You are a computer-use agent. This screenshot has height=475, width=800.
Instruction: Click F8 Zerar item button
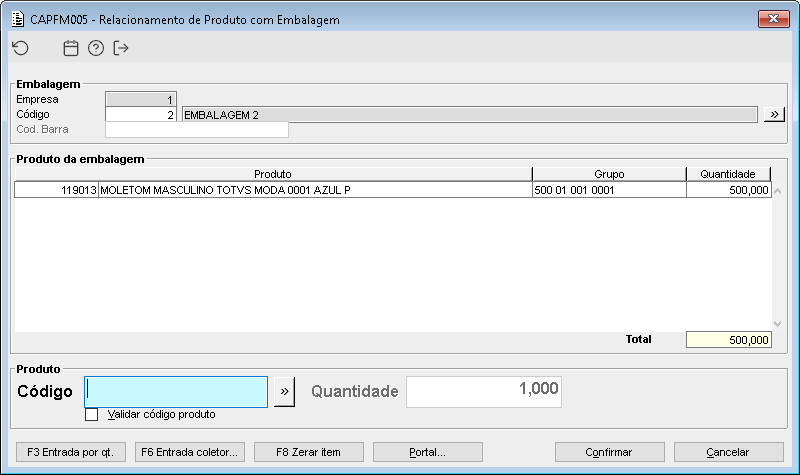(x=309, y=452)
